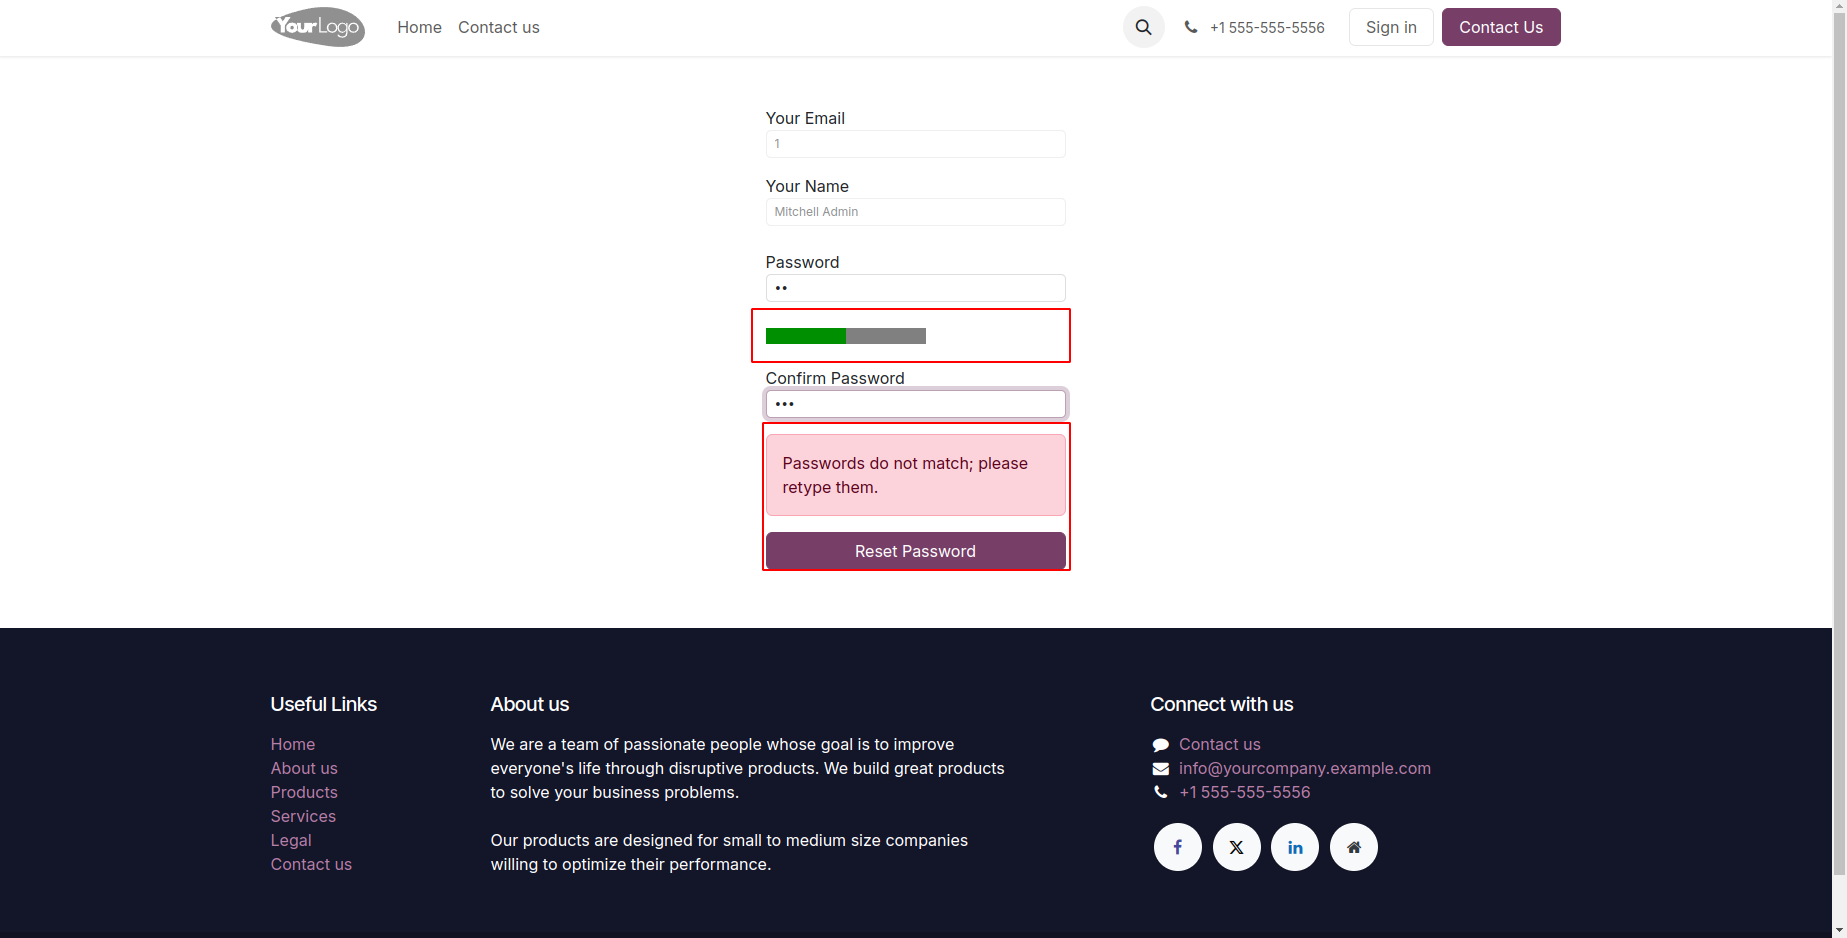Open the X (Twitter) social icon
The image size is (1847, 938).
(1236, 847)
